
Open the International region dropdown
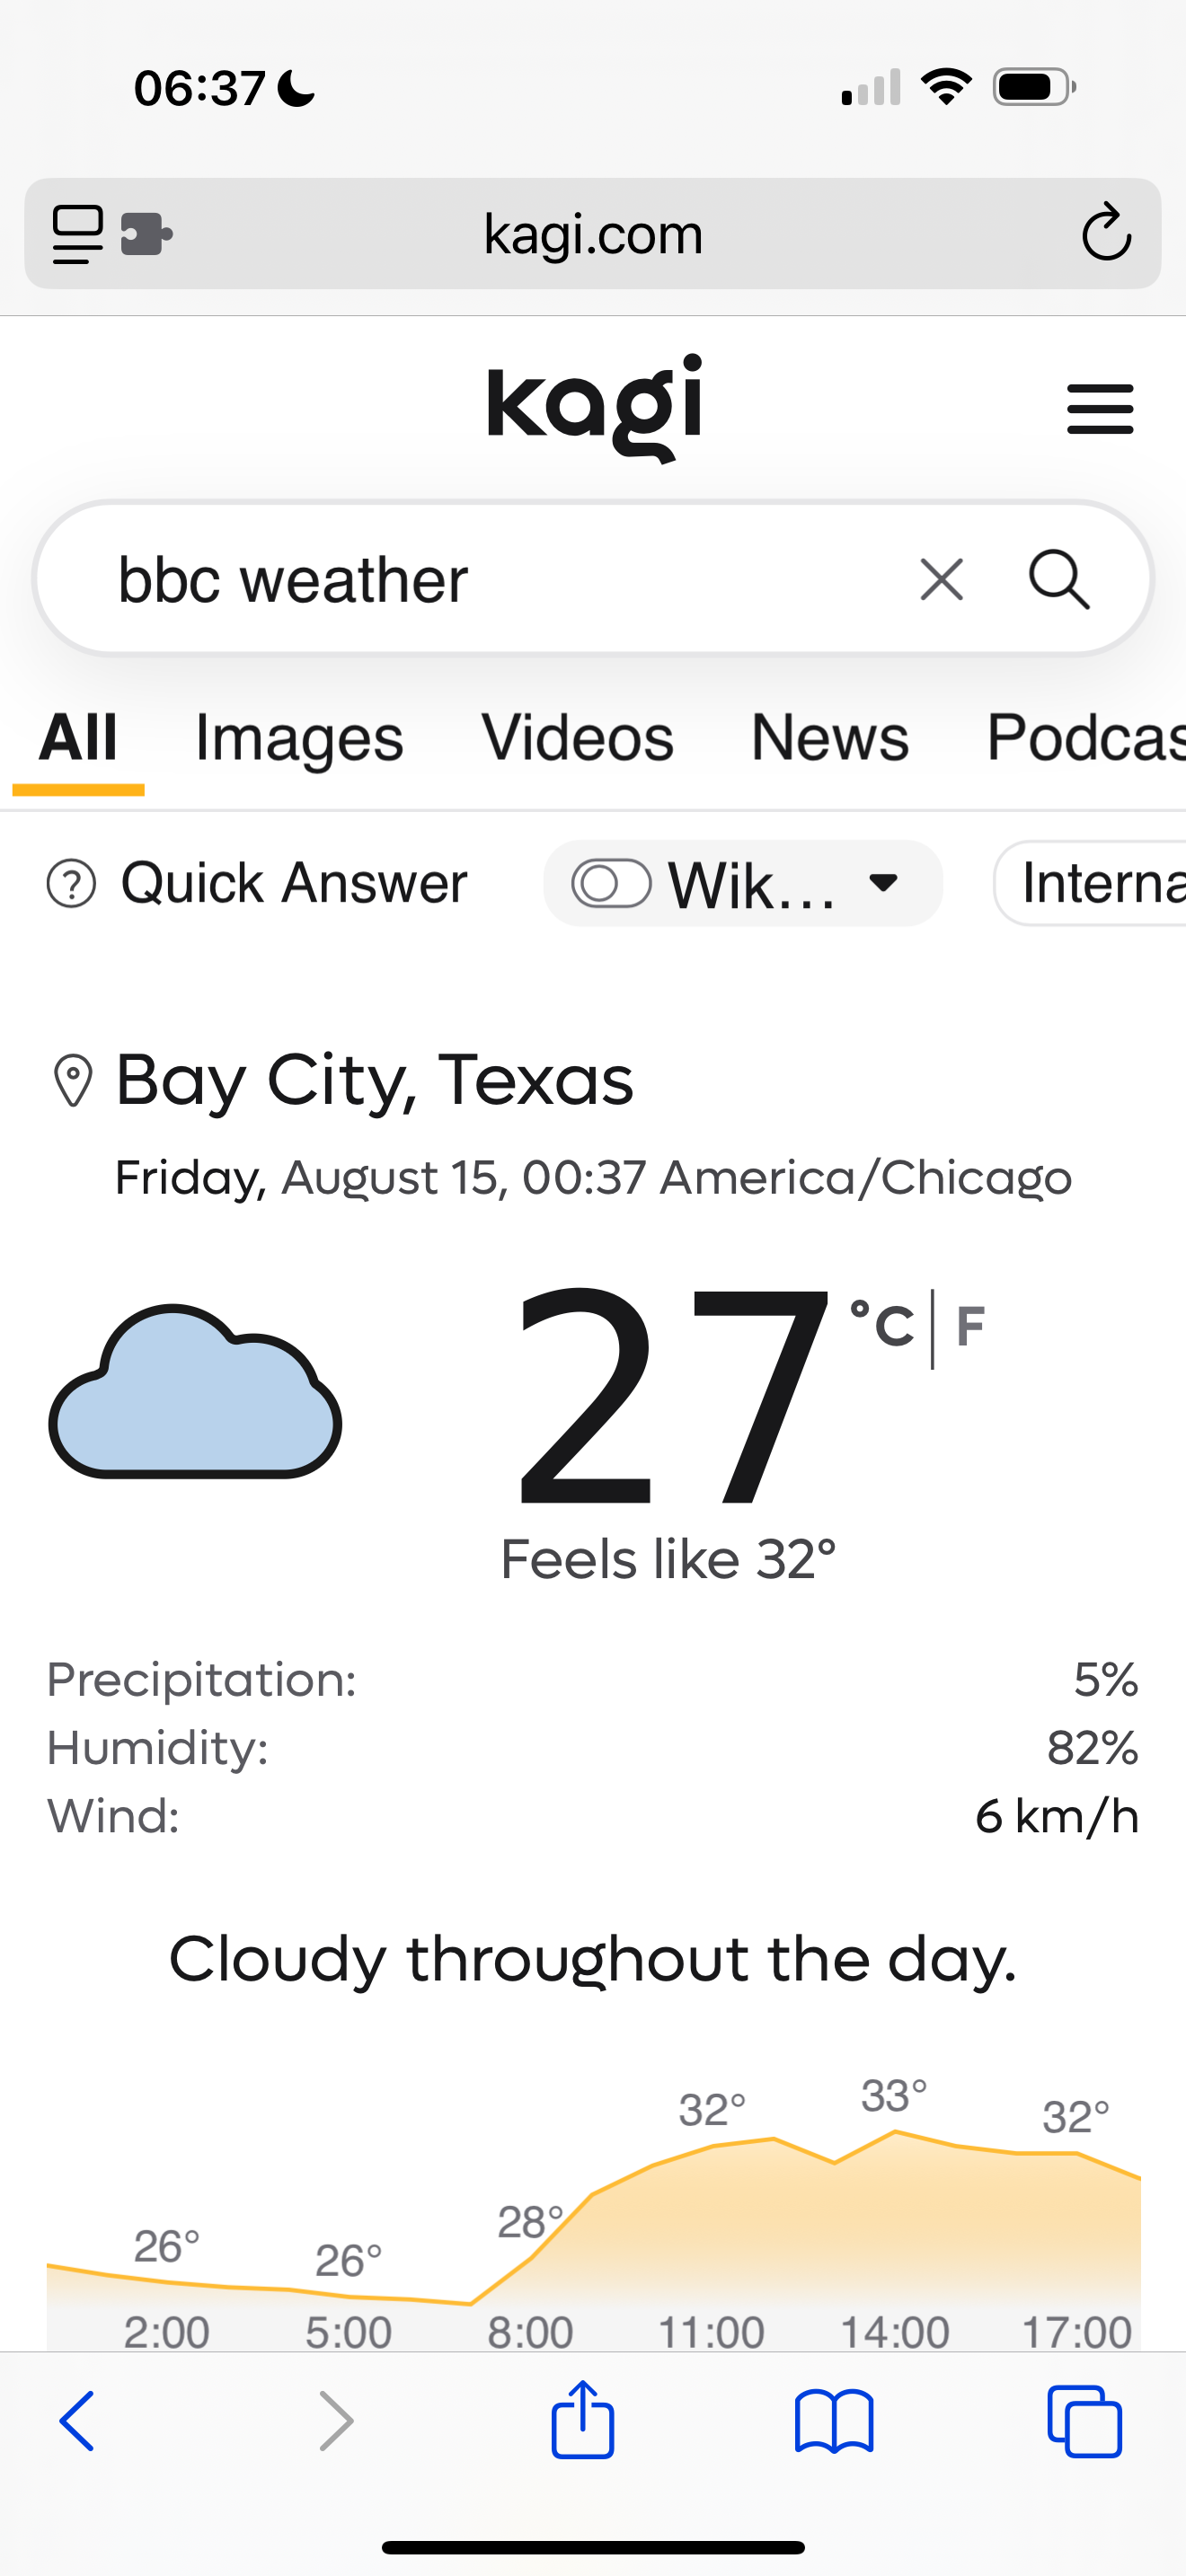pos(1095,884)
